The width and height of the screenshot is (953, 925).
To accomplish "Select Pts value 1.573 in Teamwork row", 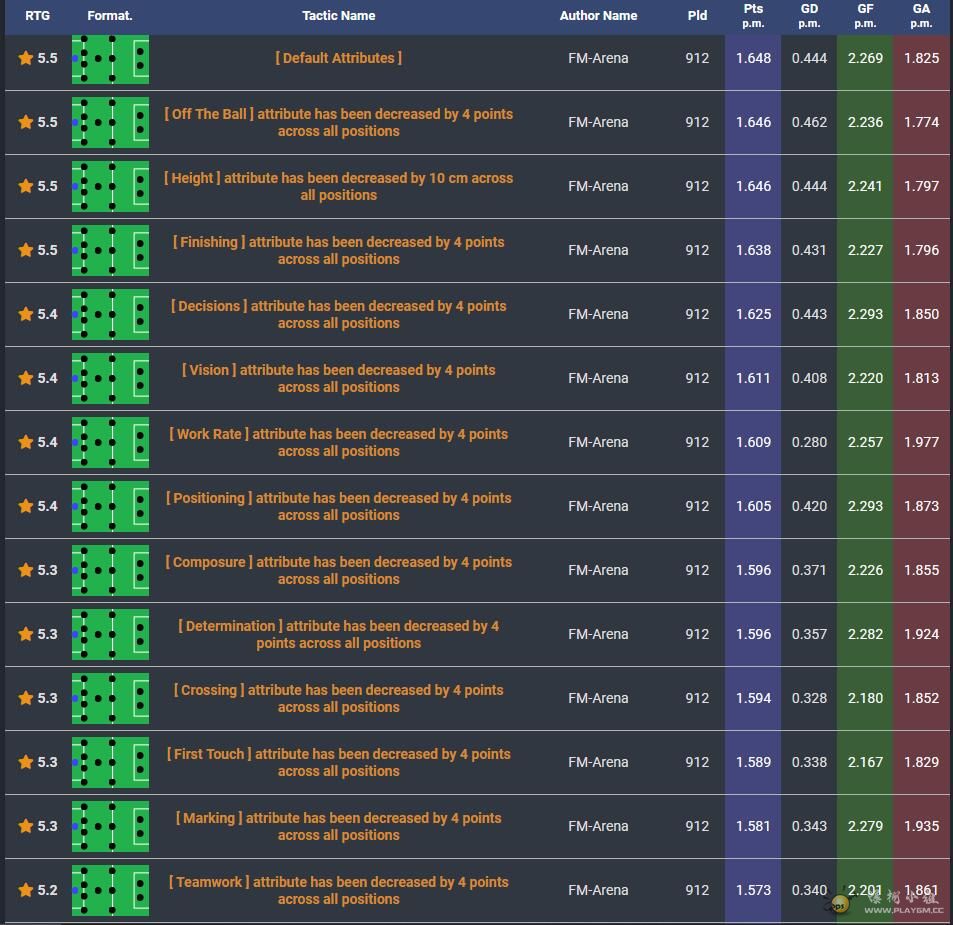I will (753, 890).
